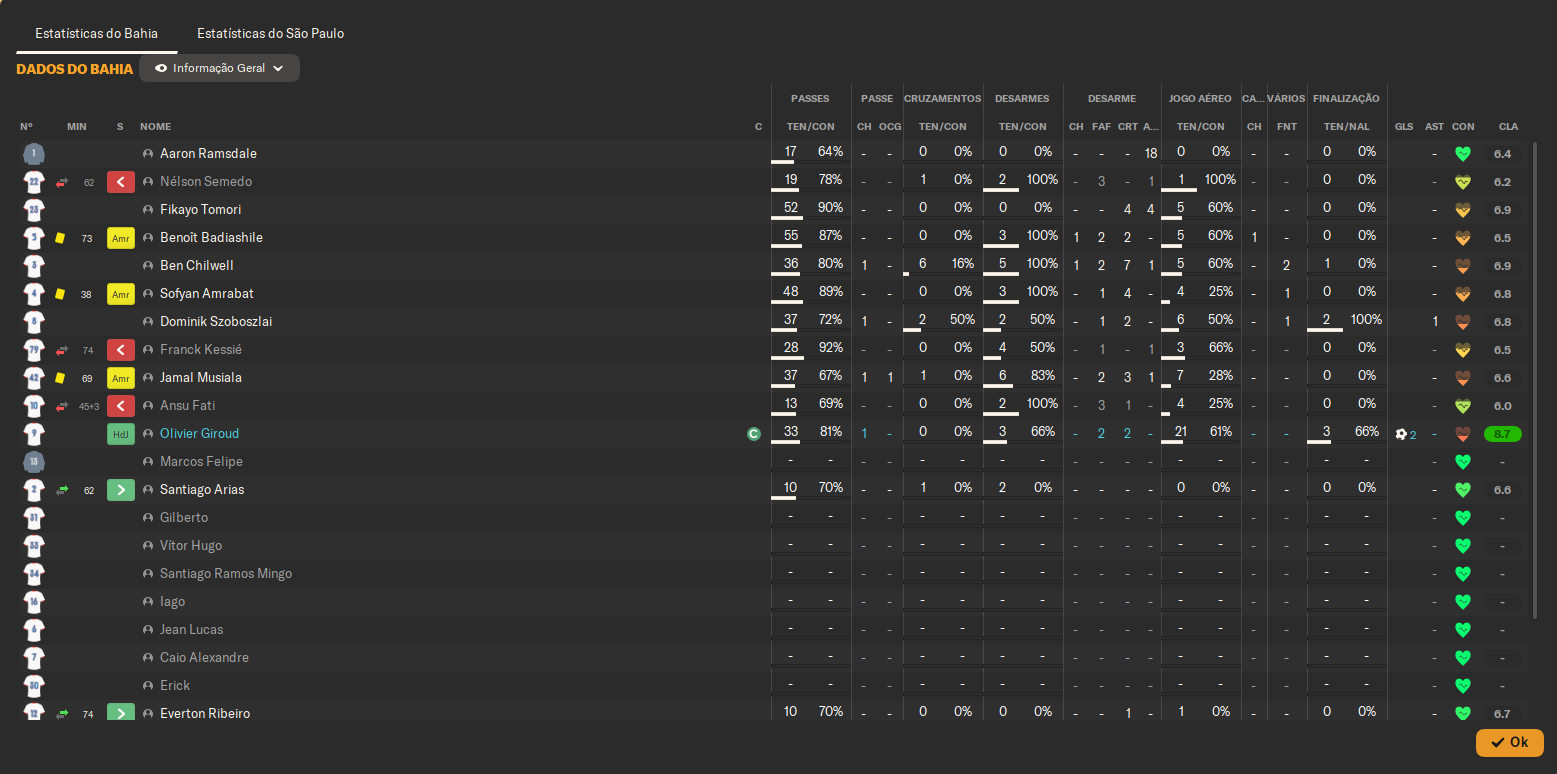1557x774 pixels.
Task: Click Marcos Felipe's shirt icon
Action: tap(34, 462)
